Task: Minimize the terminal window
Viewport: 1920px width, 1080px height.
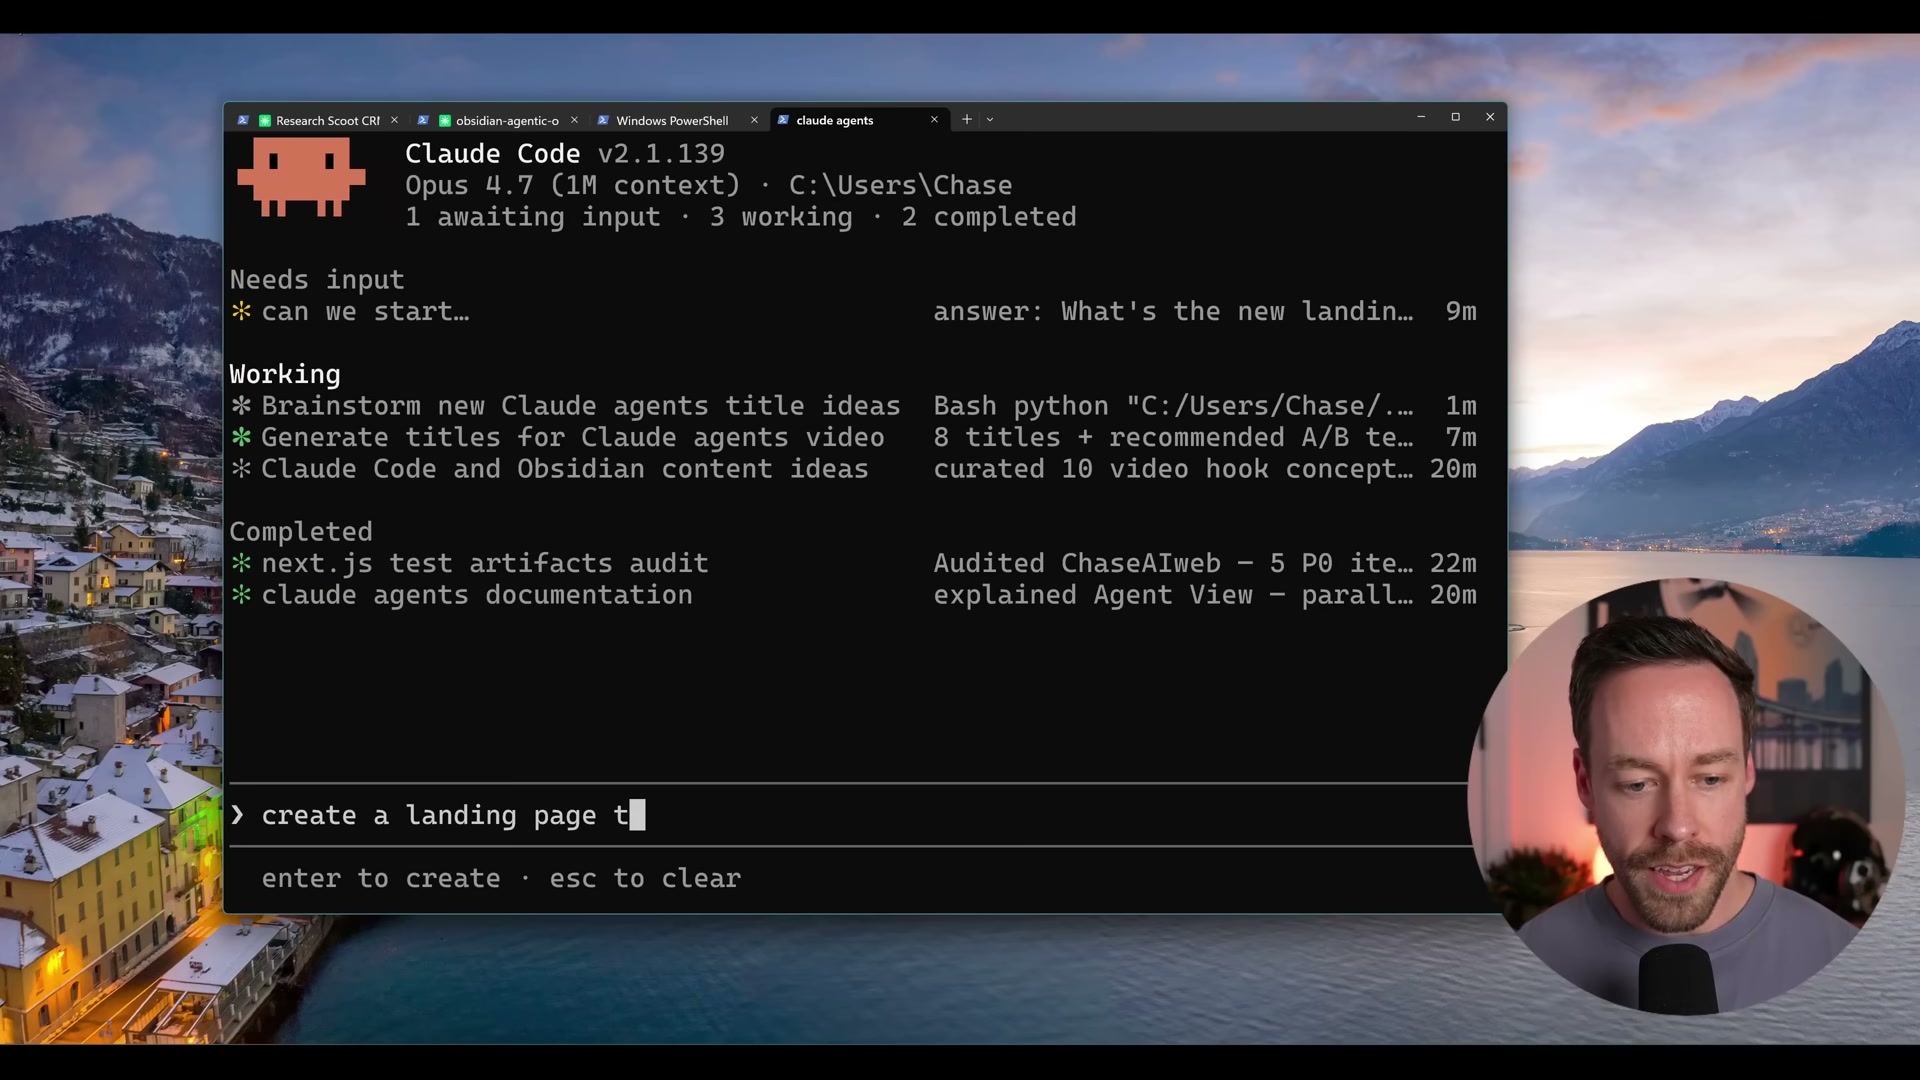Action: click(1421, 118)
